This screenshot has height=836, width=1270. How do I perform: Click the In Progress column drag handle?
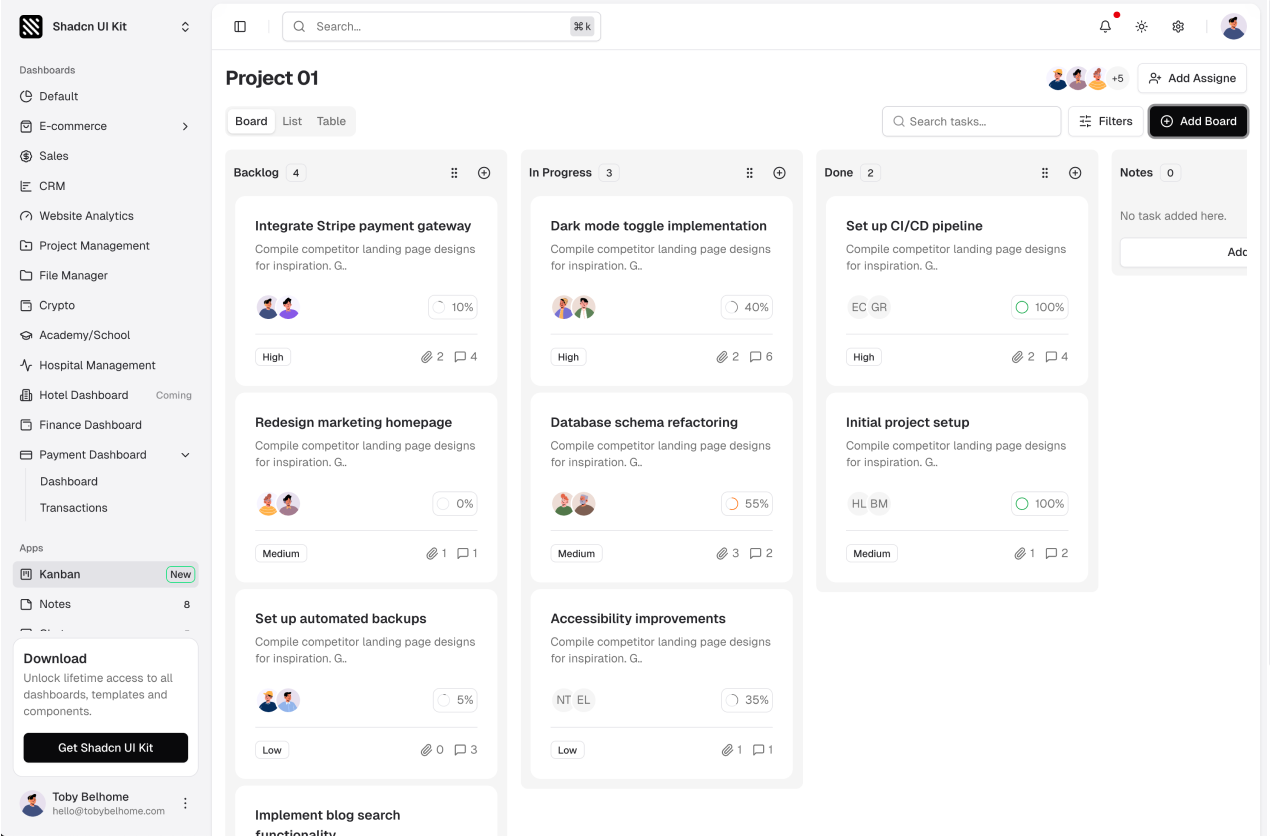(749, 173)
